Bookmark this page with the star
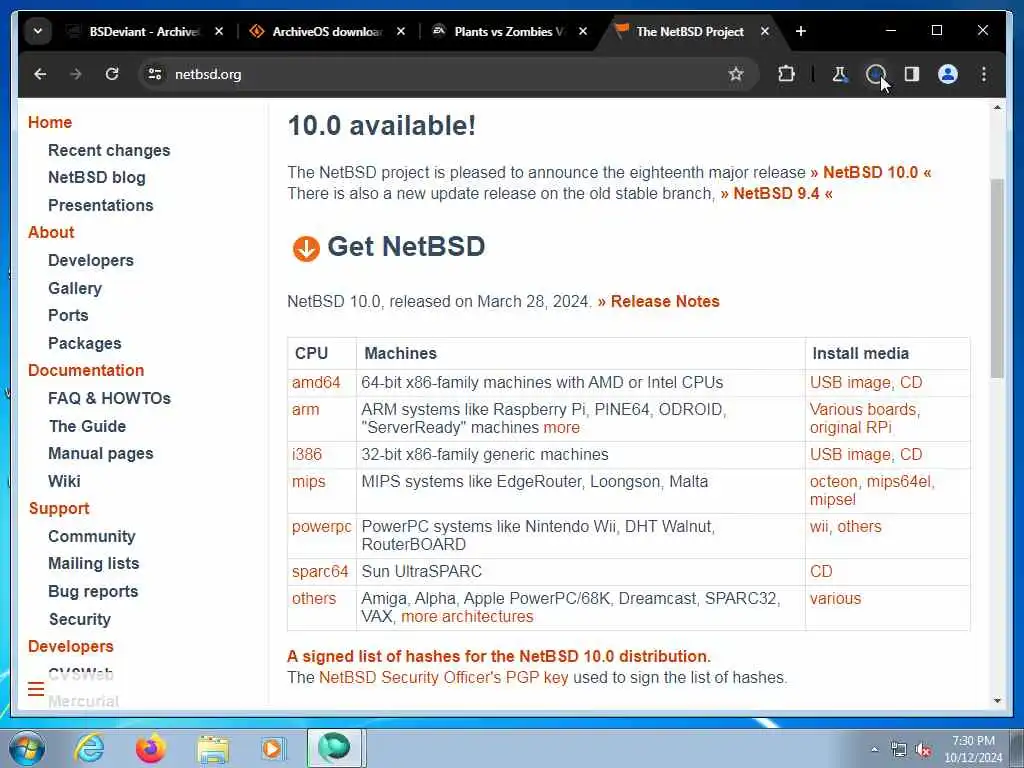Viewport: 1024px width, 768px height. point(736,74)
